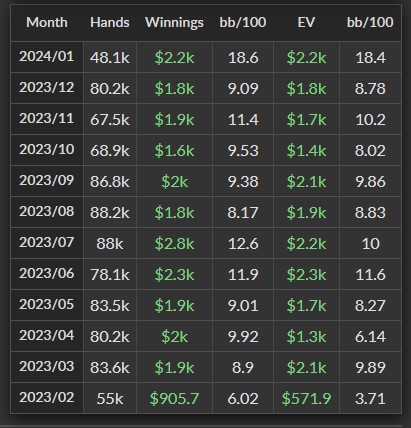Click the $905.7 winnings value
The height and width of the screenshot is (428, 411).
click(174, 398)
